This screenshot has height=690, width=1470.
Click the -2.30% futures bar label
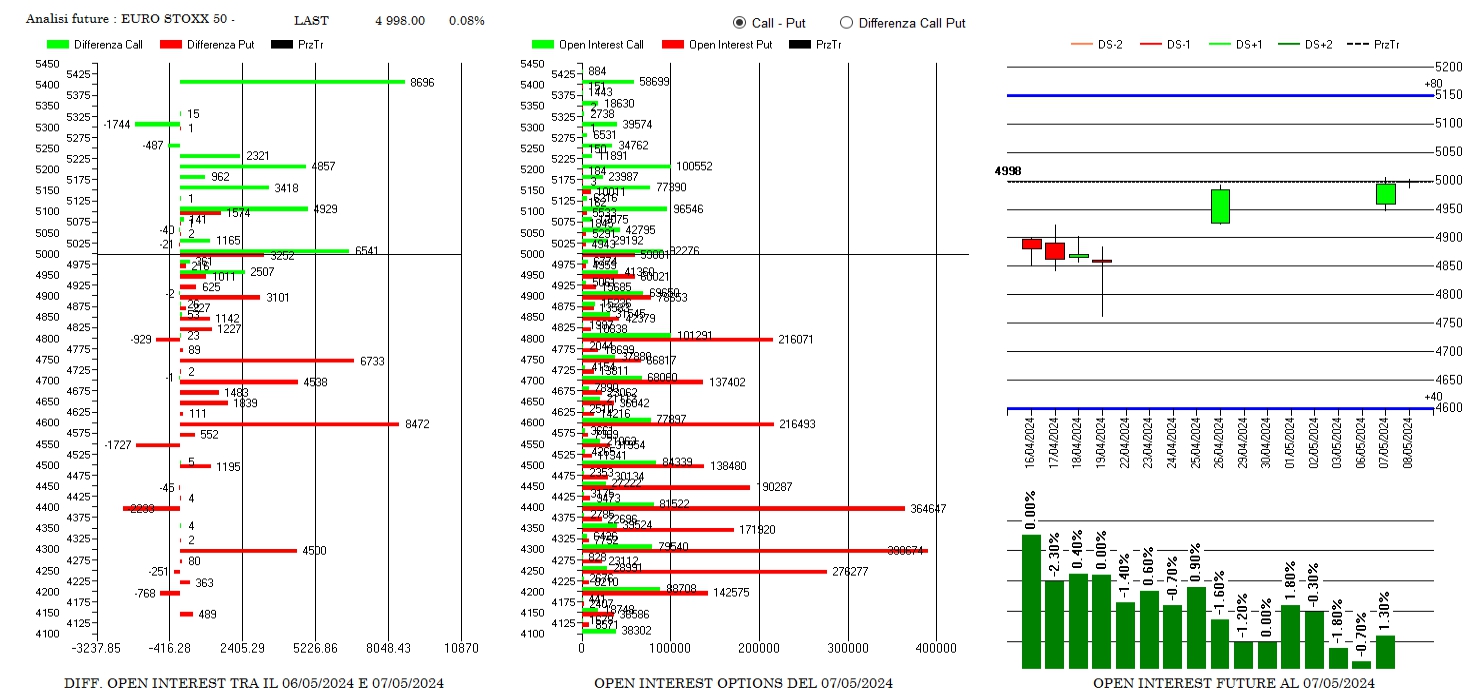click(x=1055, y=555)
